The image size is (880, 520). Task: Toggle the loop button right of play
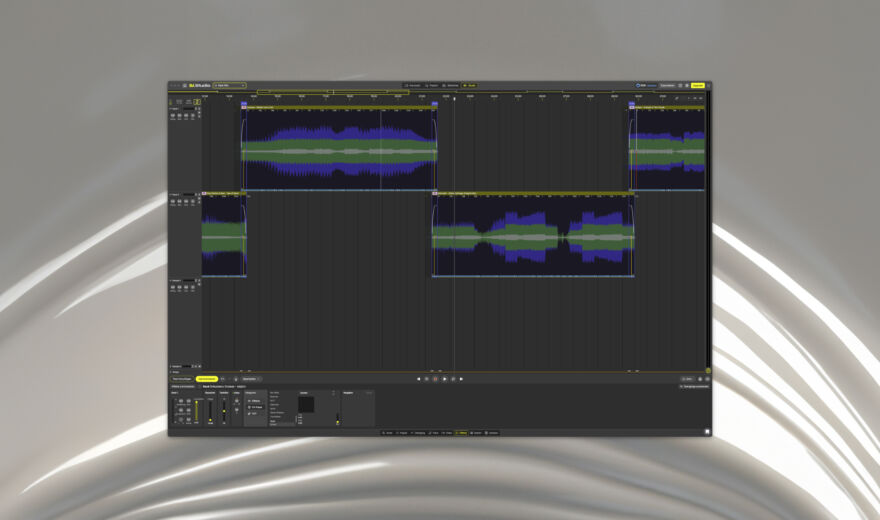click(453, 379)
